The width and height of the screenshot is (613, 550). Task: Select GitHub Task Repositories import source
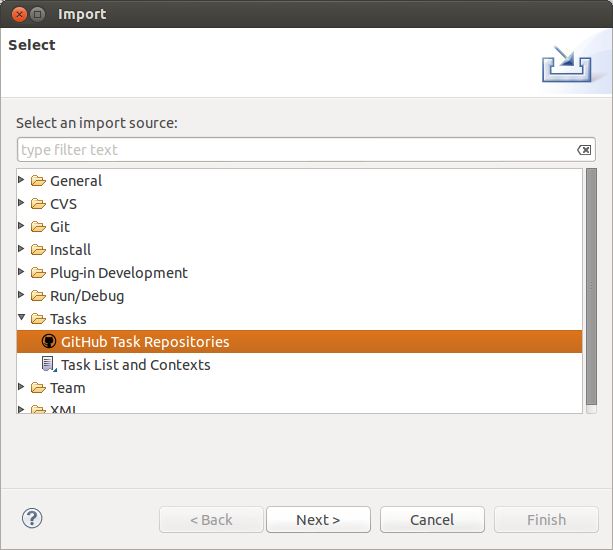click(299, 342)
